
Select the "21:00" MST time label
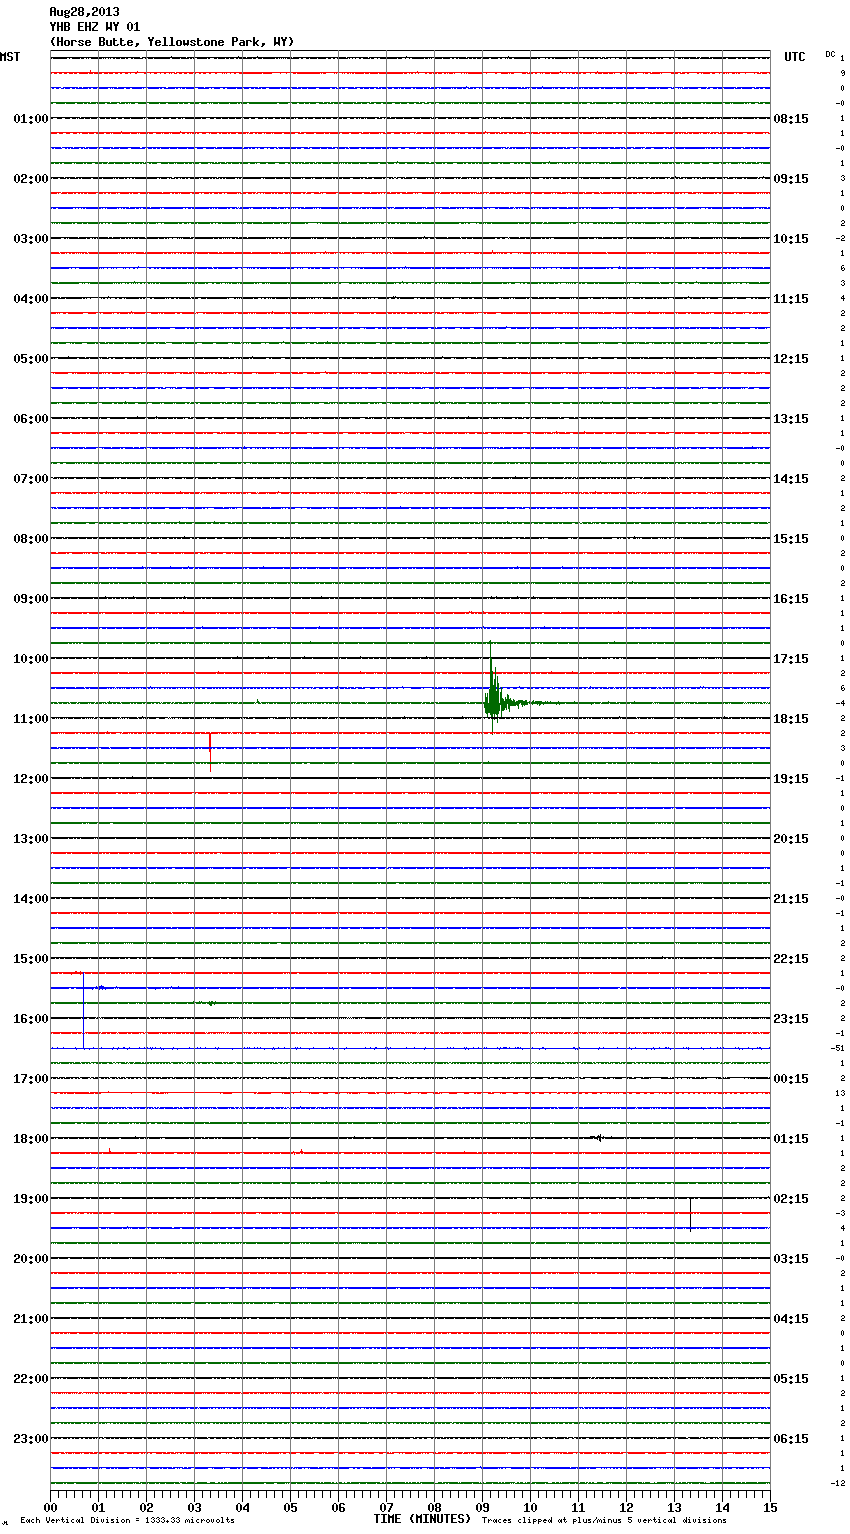[x=31, y=1319]
